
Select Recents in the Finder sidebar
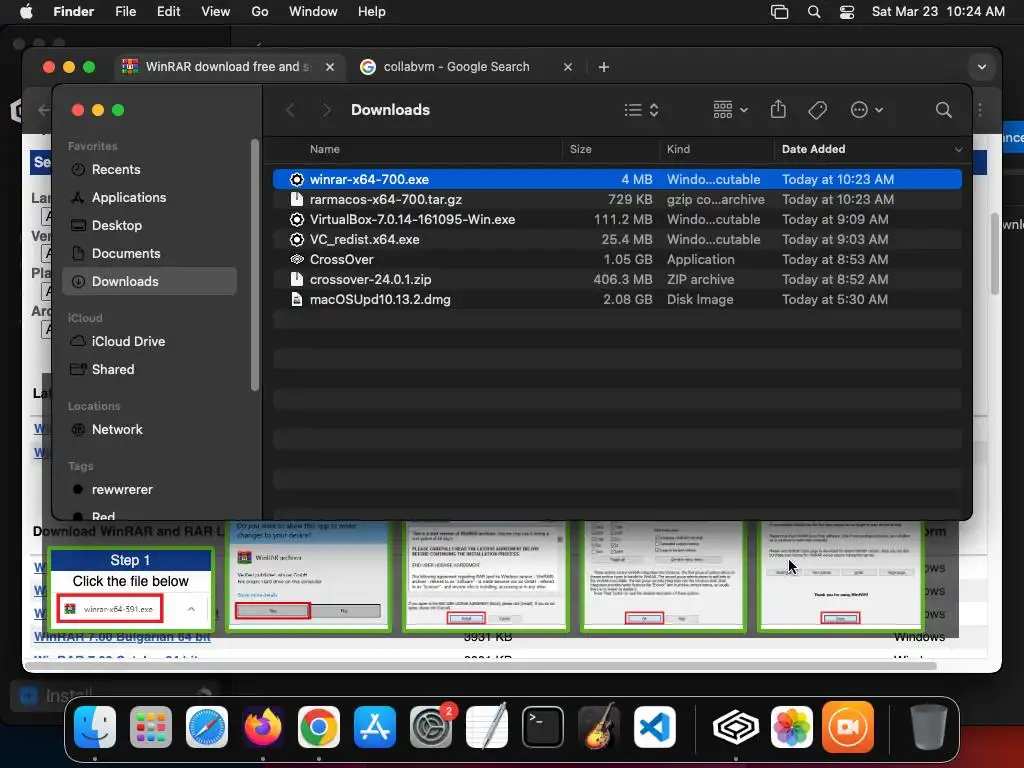pyautogui.click(x=150, y=169)
